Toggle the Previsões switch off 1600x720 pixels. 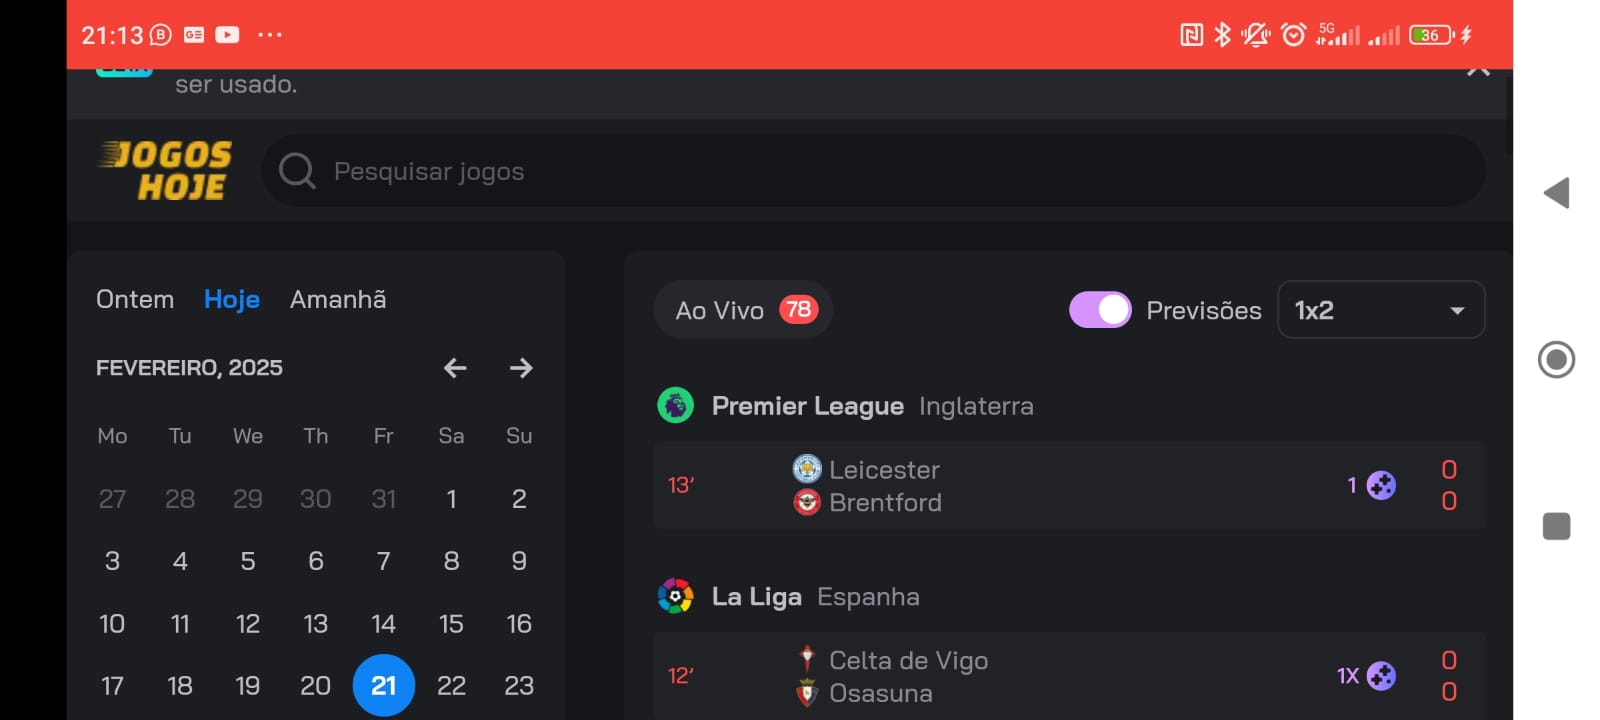click(1100, 310)
